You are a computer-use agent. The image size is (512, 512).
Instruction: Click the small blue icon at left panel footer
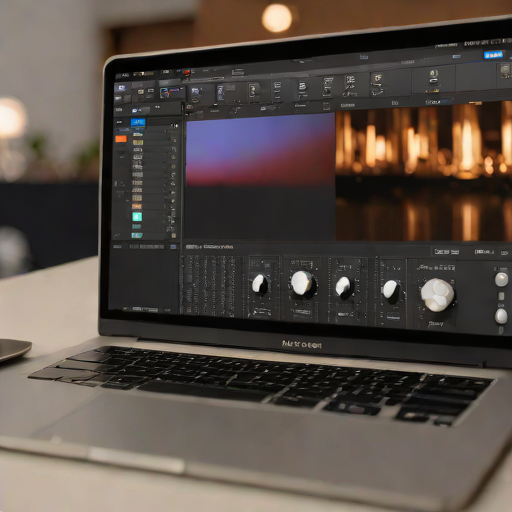173,247
